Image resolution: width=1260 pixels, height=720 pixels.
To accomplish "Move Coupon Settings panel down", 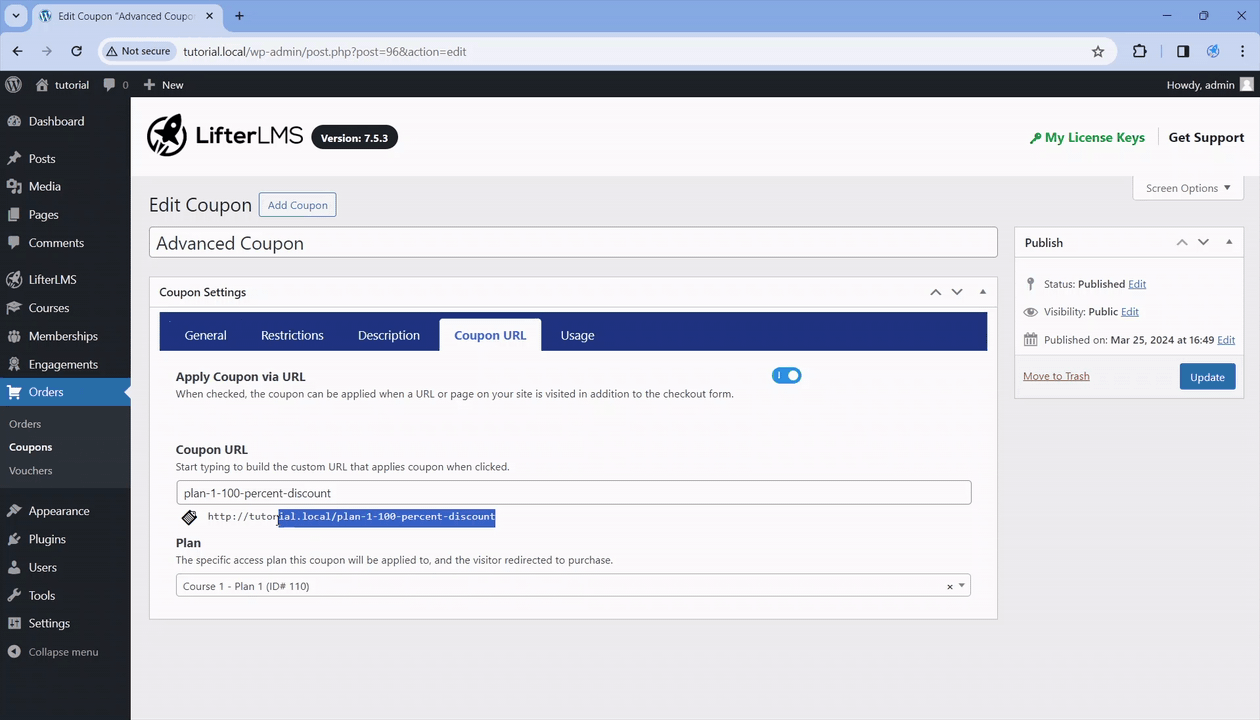I will click(x=957, y=292).
